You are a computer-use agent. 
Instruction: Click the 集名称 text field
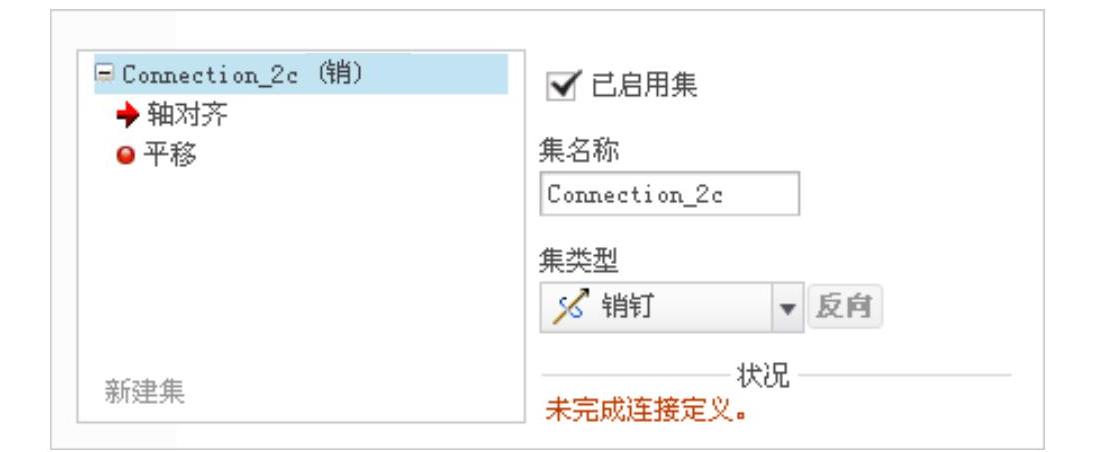(x=670, y=194)
